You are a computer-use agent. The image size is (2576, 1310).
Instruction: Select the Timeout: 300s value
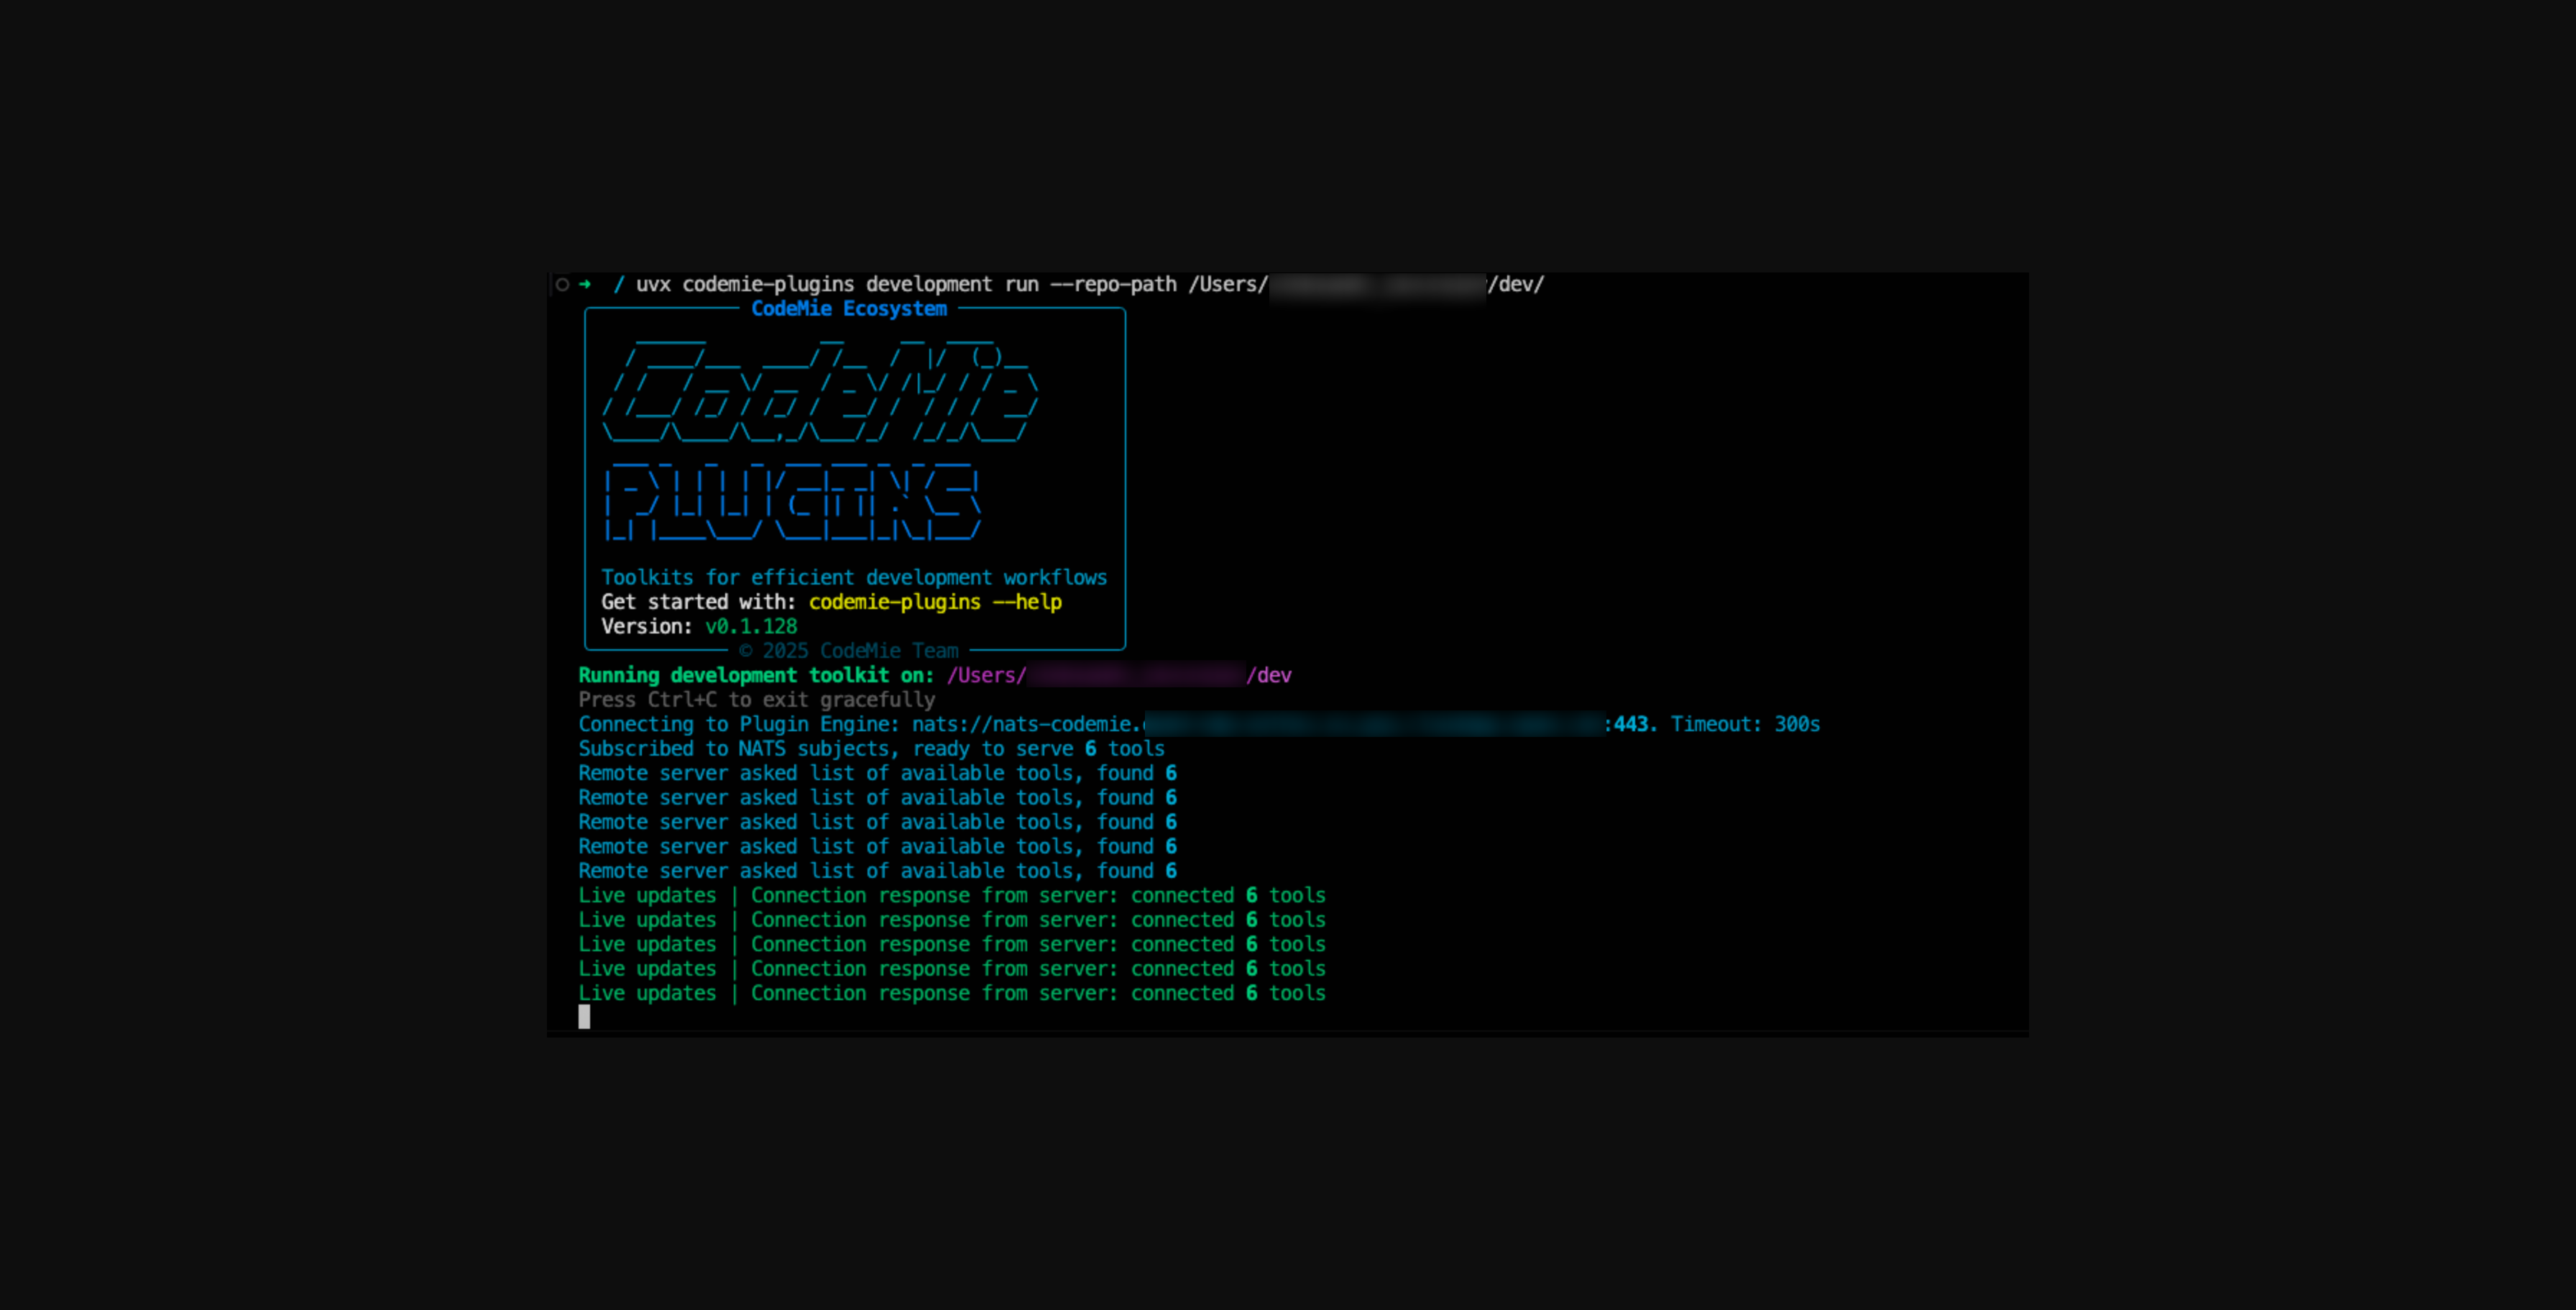click(x=1745, y=724)
